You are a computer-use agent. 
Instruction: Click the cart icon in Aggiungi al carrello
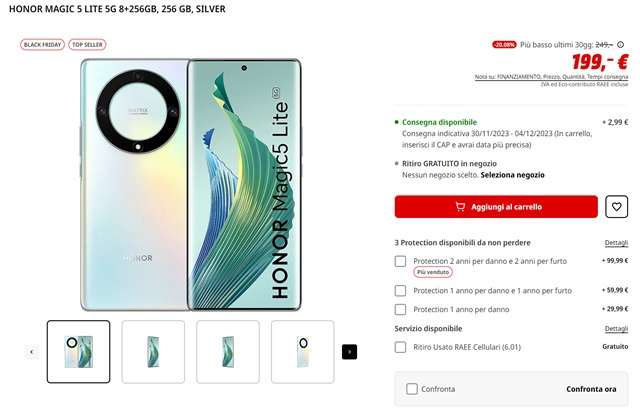coord(460,207)
